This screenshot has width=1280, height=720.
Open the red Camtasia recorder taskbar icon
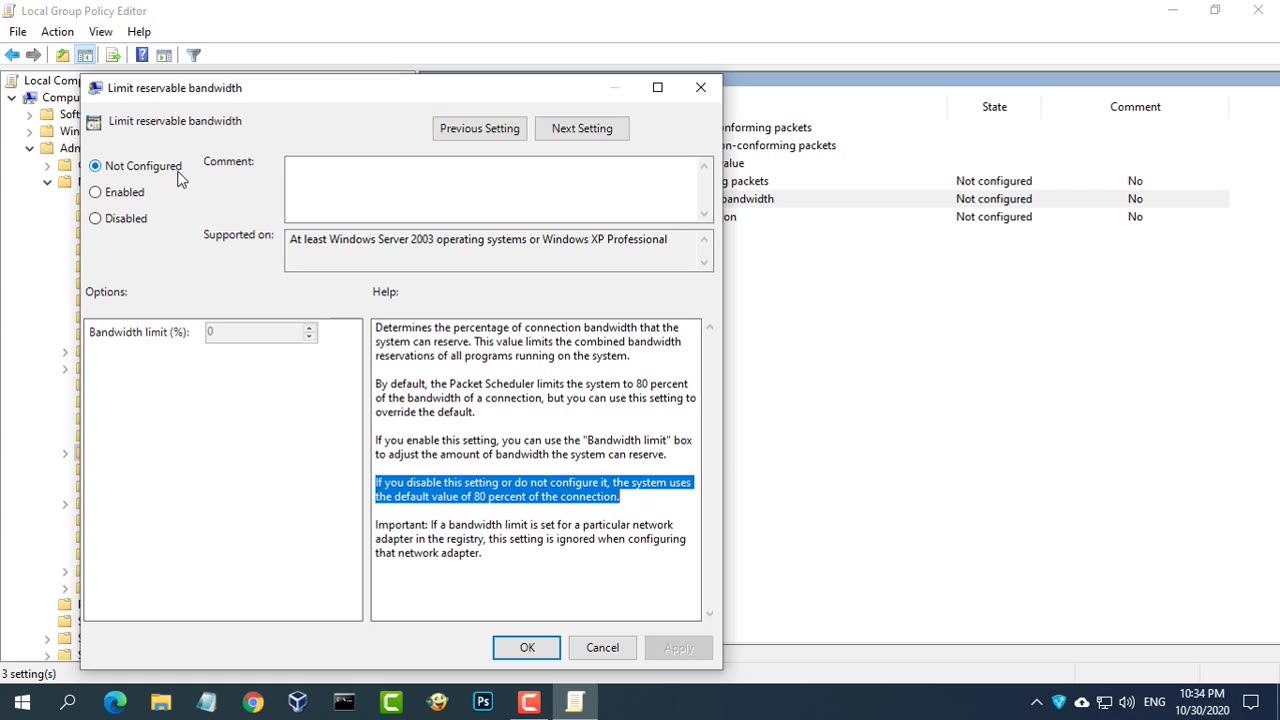[x=529, y=702]
